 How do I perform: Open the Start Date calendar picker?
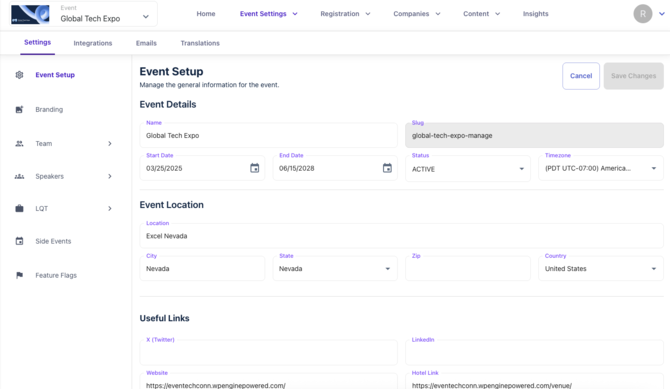coord(255,168)
